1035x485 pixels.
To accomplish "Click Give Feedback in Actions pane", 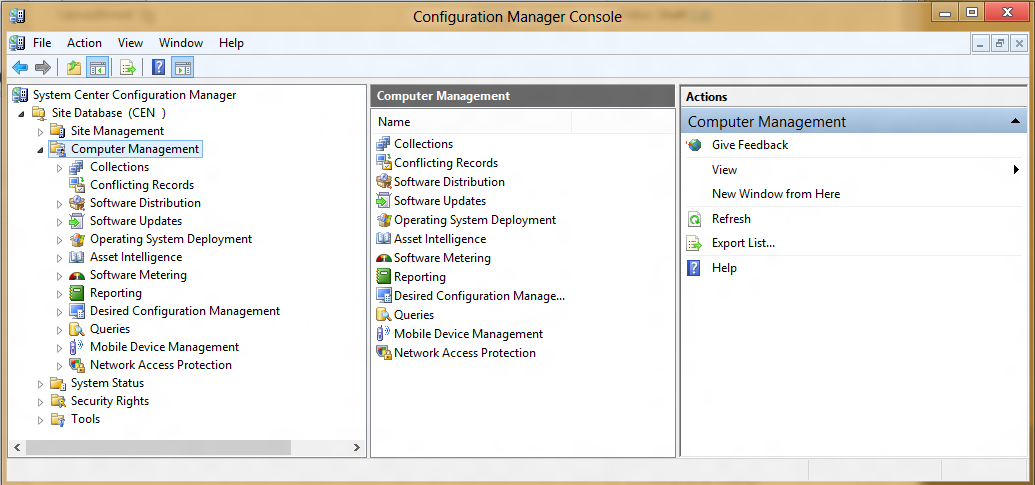I will (x=750, y=145).
